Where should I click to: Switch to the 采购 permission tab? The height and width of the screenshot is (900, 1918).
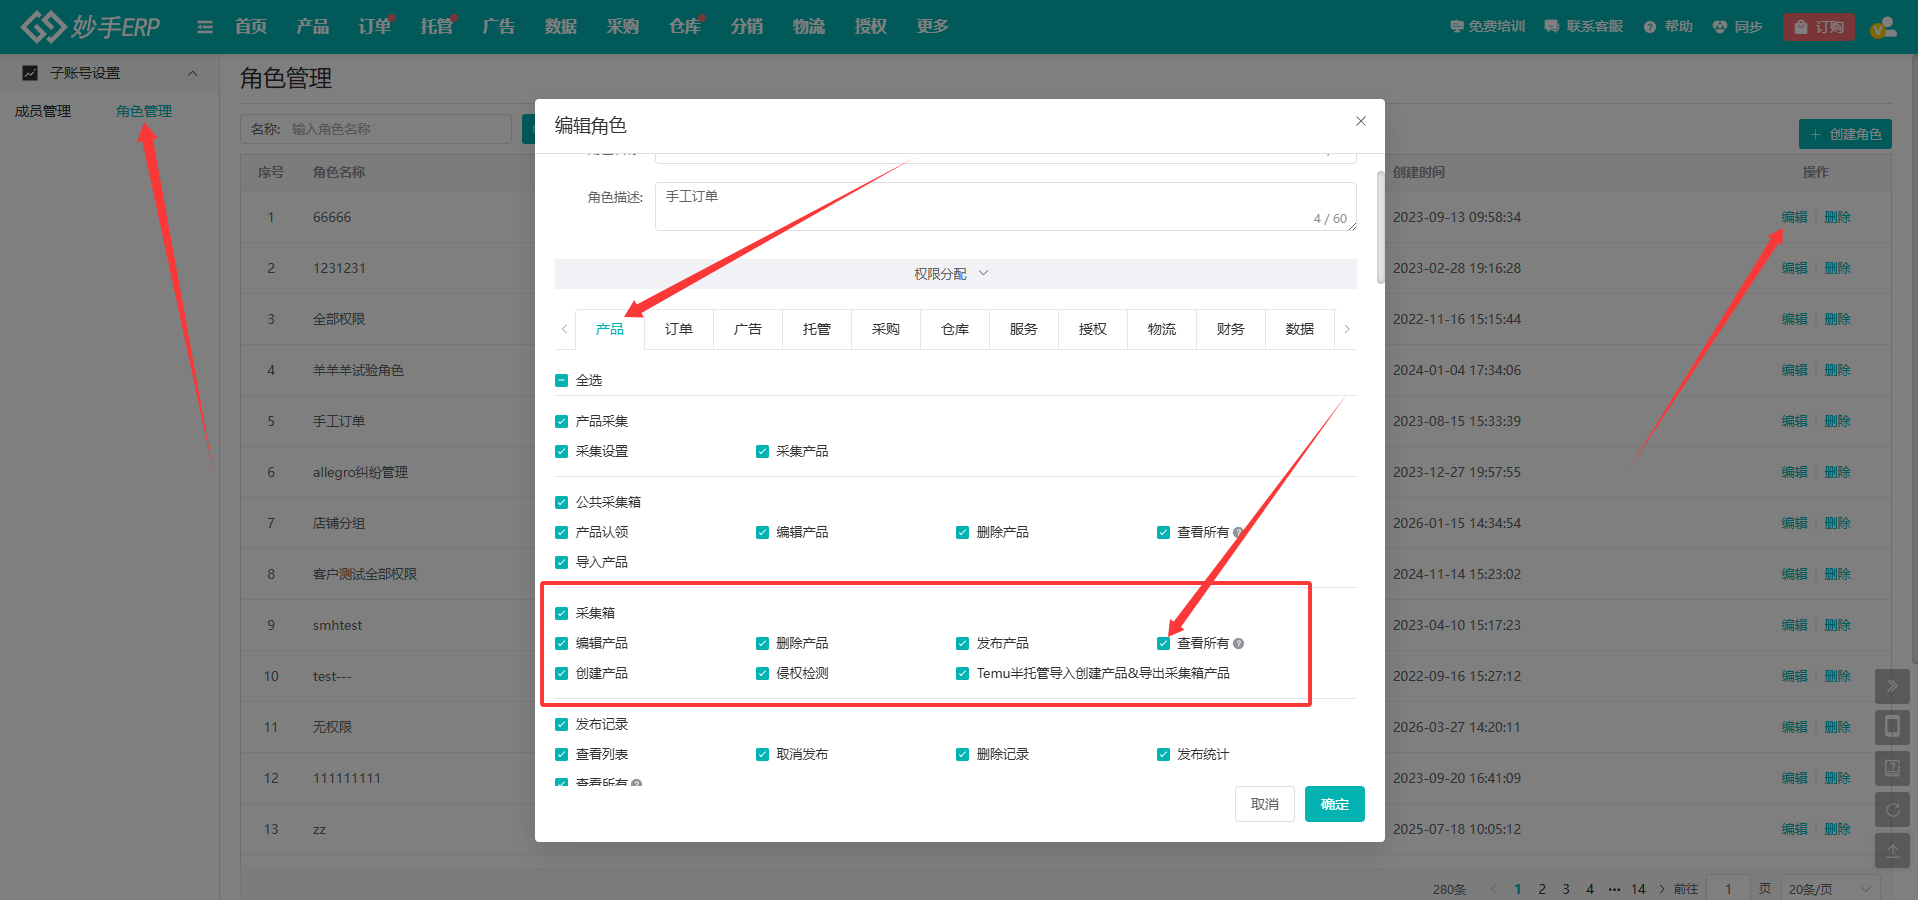pos(885,329)
